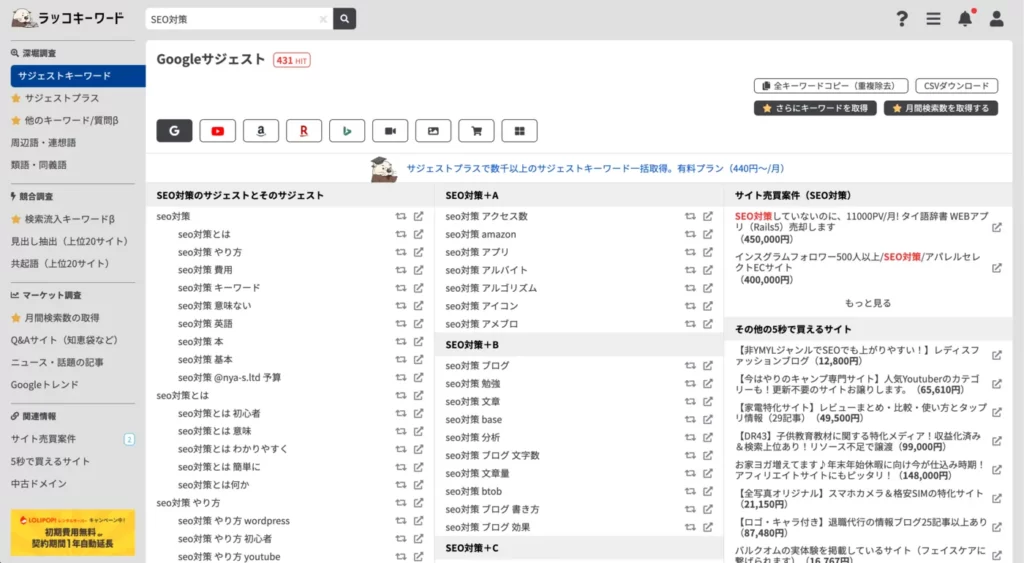The width and height of the screenshot is (1024, 563).
Task: Click keyword seo対策 アルゴリズム
Action: (x=491, y=288)
